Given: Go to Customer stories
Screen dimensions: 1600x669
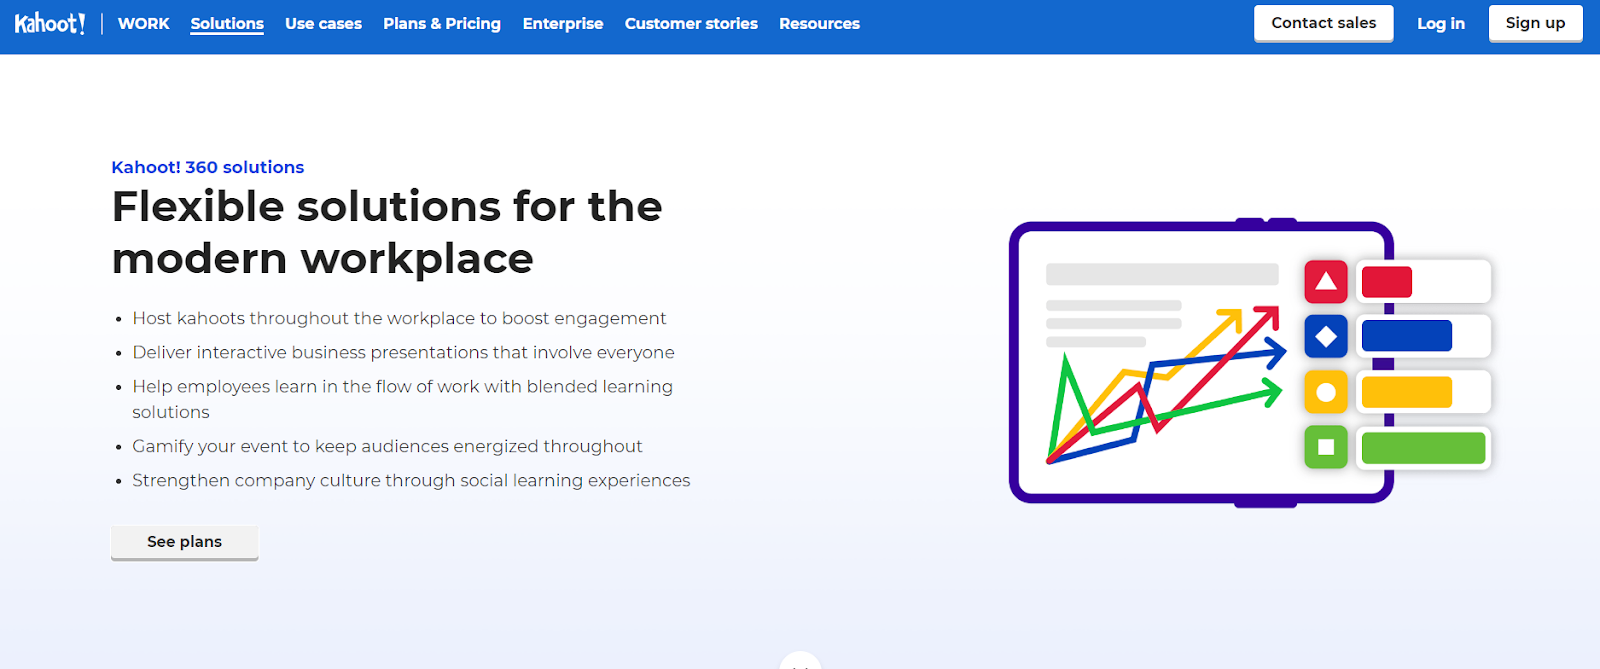Looking at the screenshot, I should click(x=691, y=23).
